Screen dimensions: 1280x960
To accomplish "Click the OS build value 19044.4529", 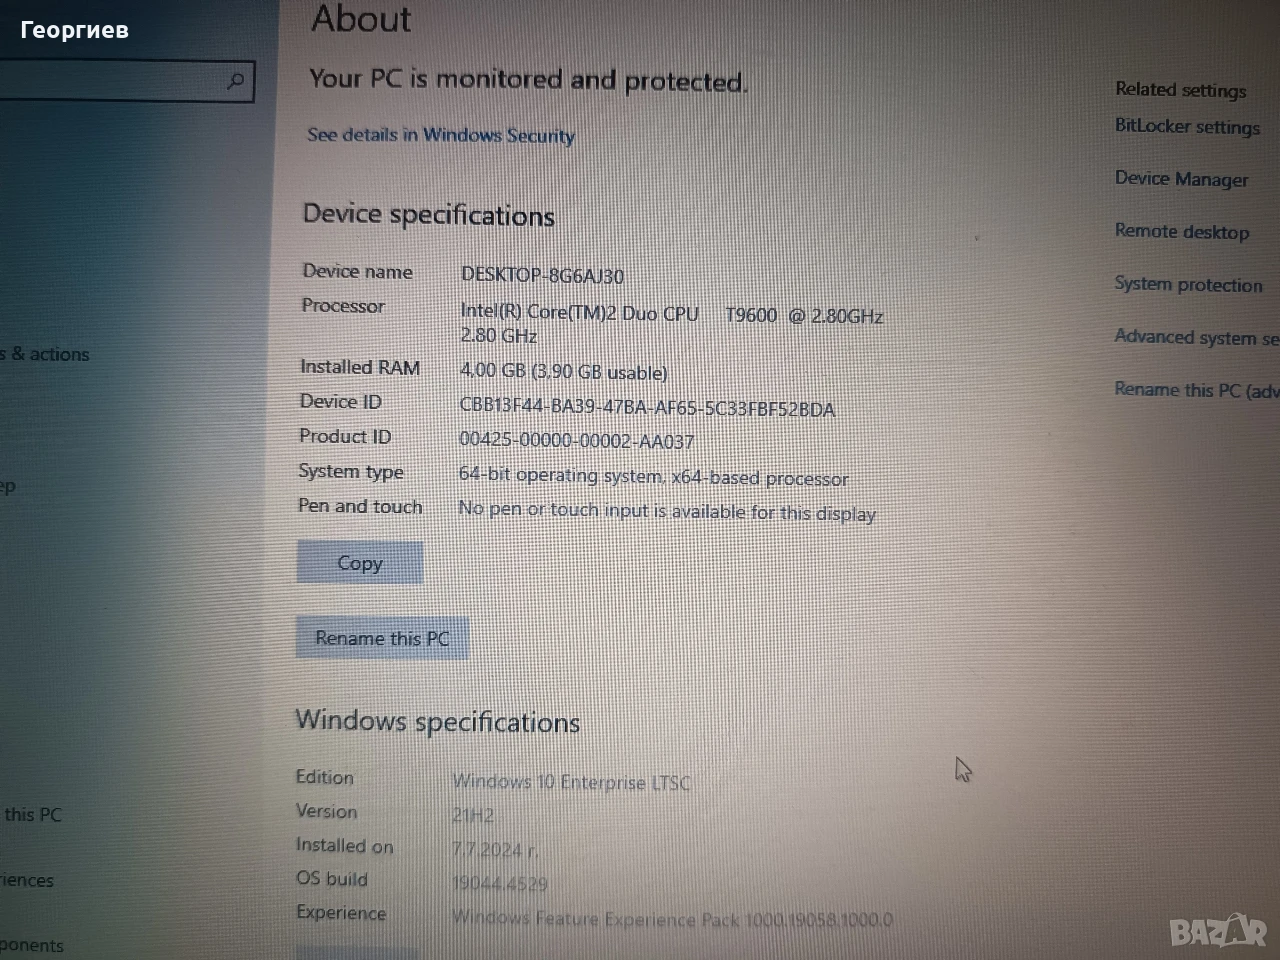I will (x=500, y=884).
